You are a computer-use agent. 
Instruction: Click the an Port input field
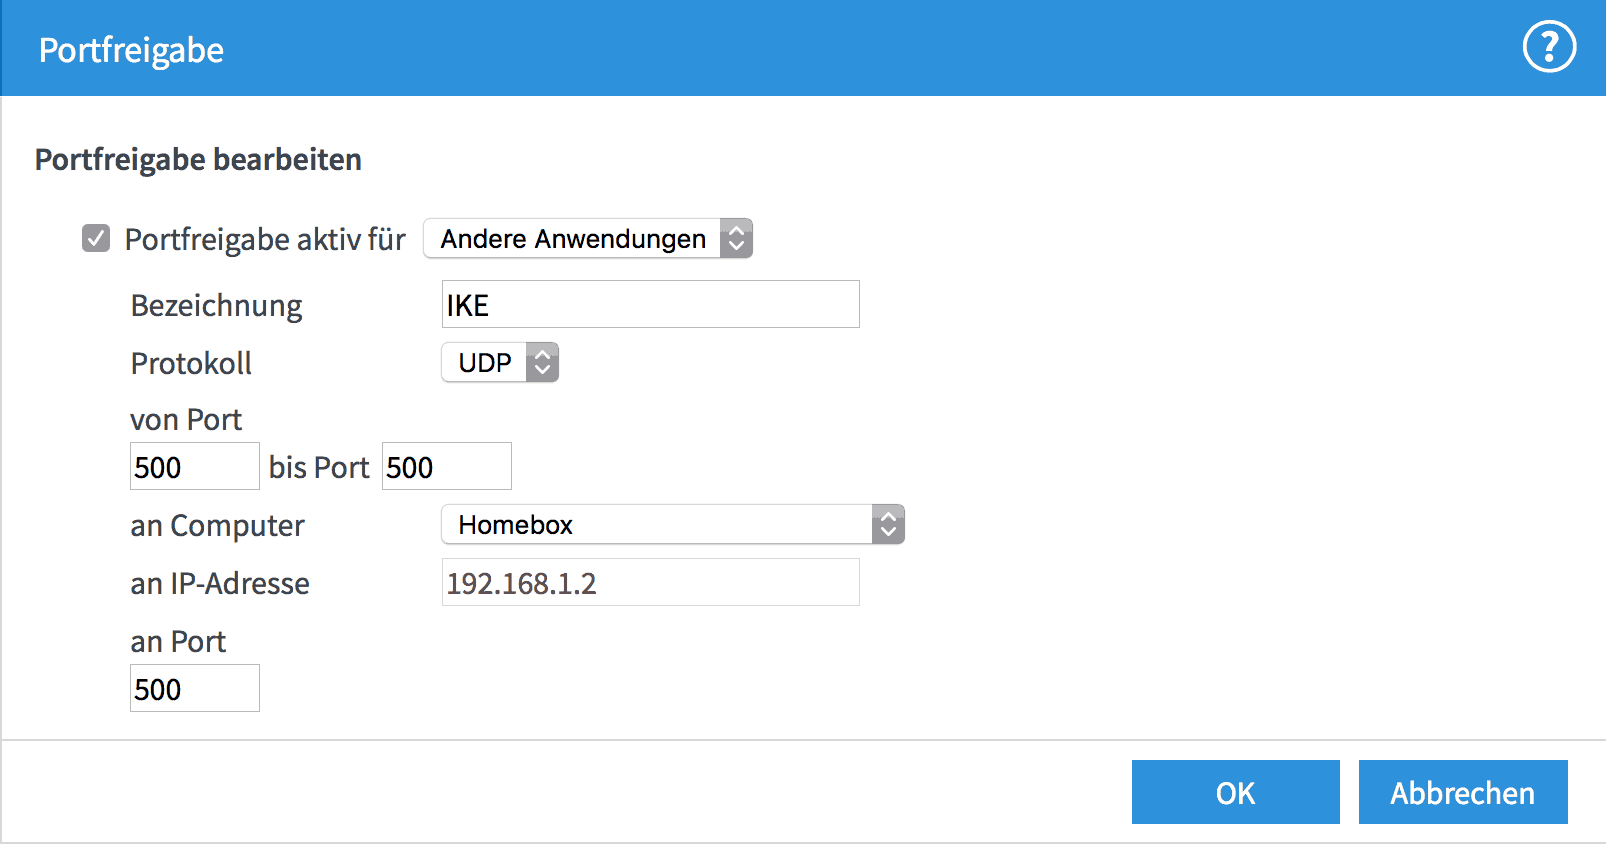[x=195, y=688]
